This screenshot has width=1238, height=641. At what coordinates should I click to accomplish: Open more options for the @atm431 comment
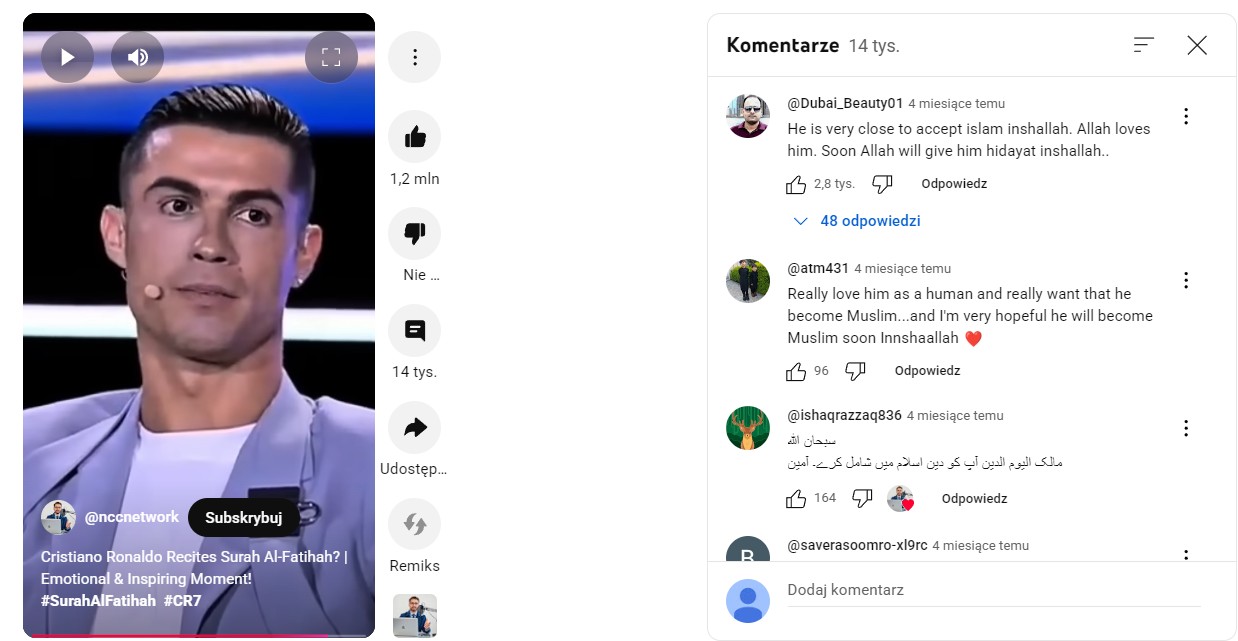coord(1186,280)
